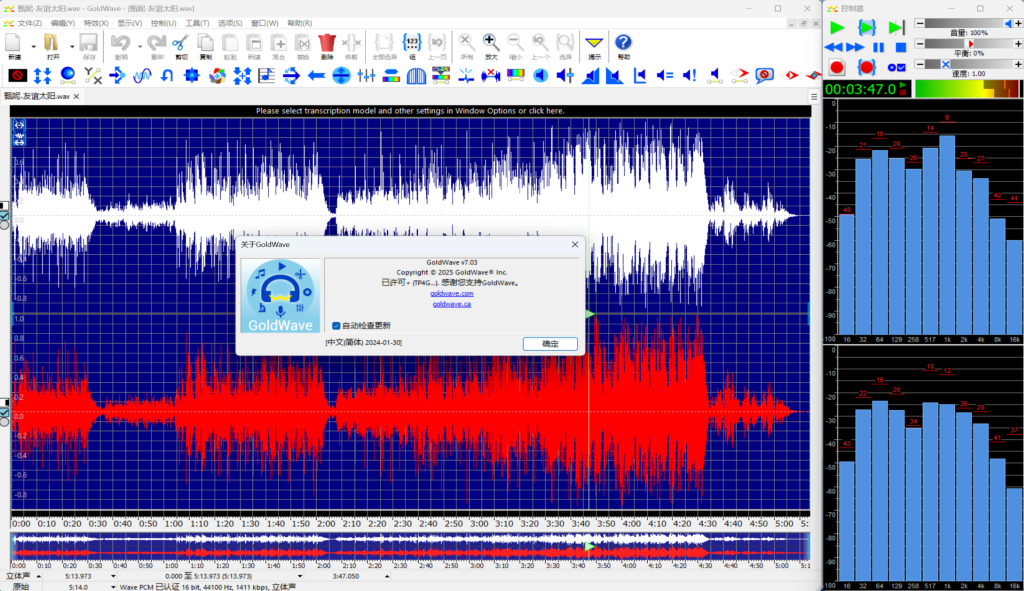This screenshot has height=591, width=1024.
Task: Start recording with red Record button
Action: point(837,67)
